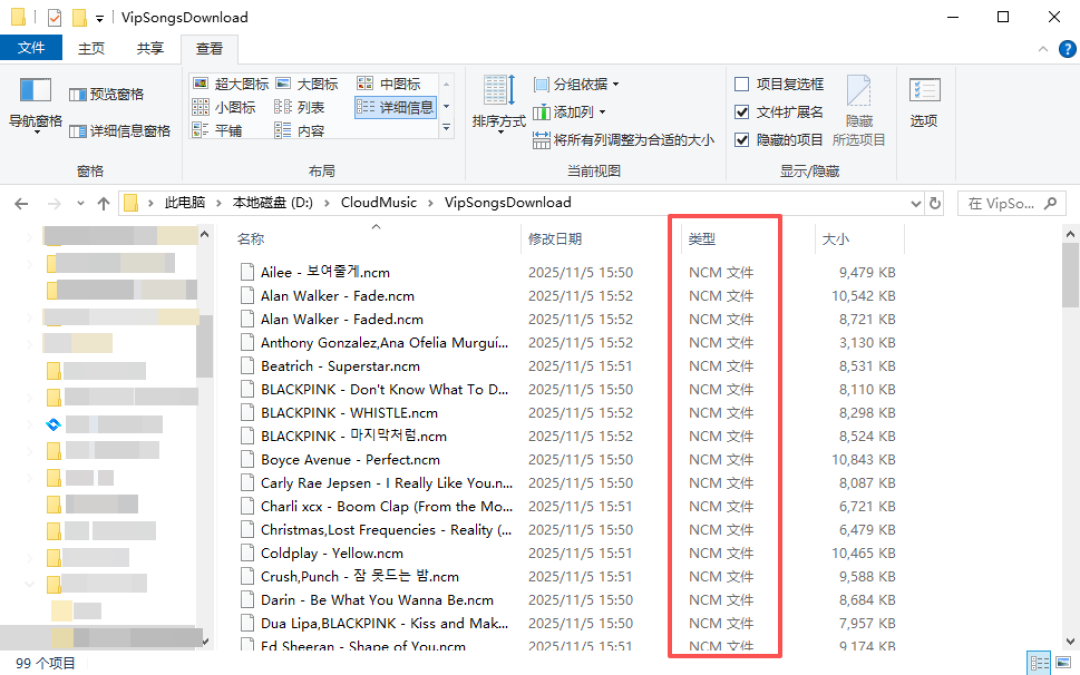Navigate back with the back arrow

(x=21, y=203)
